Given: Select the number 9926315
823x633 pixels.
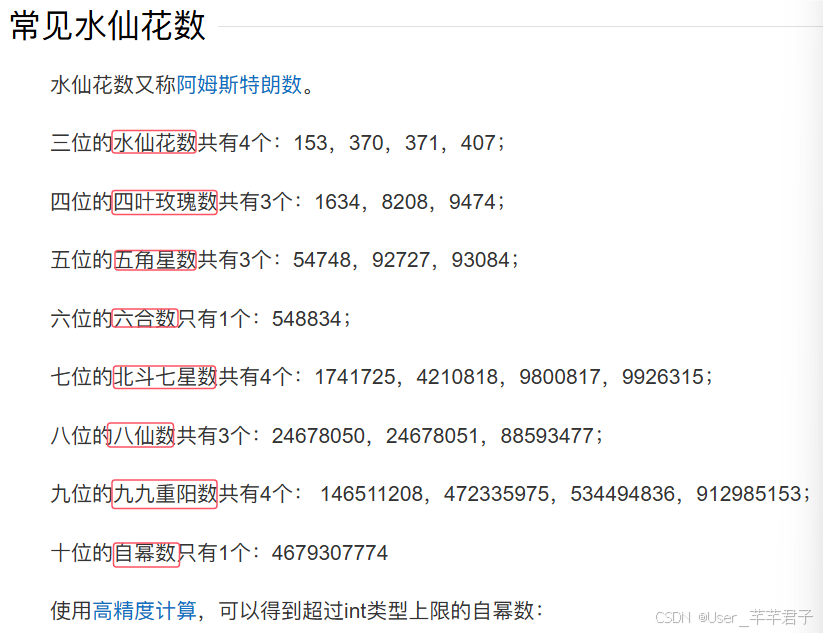Looking at the screenshot, I should click(x=659, y=377).
